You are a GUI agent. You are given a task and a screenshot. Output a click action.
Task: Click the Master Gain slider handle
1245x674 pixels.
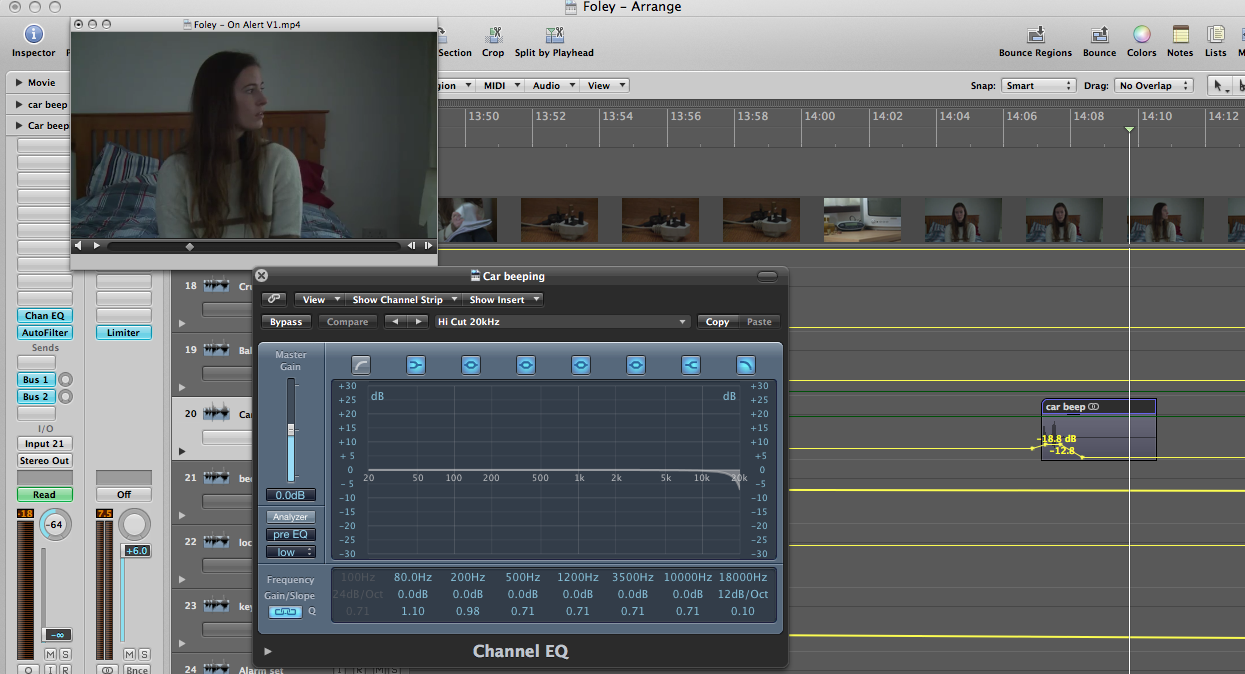click(291, 429)
